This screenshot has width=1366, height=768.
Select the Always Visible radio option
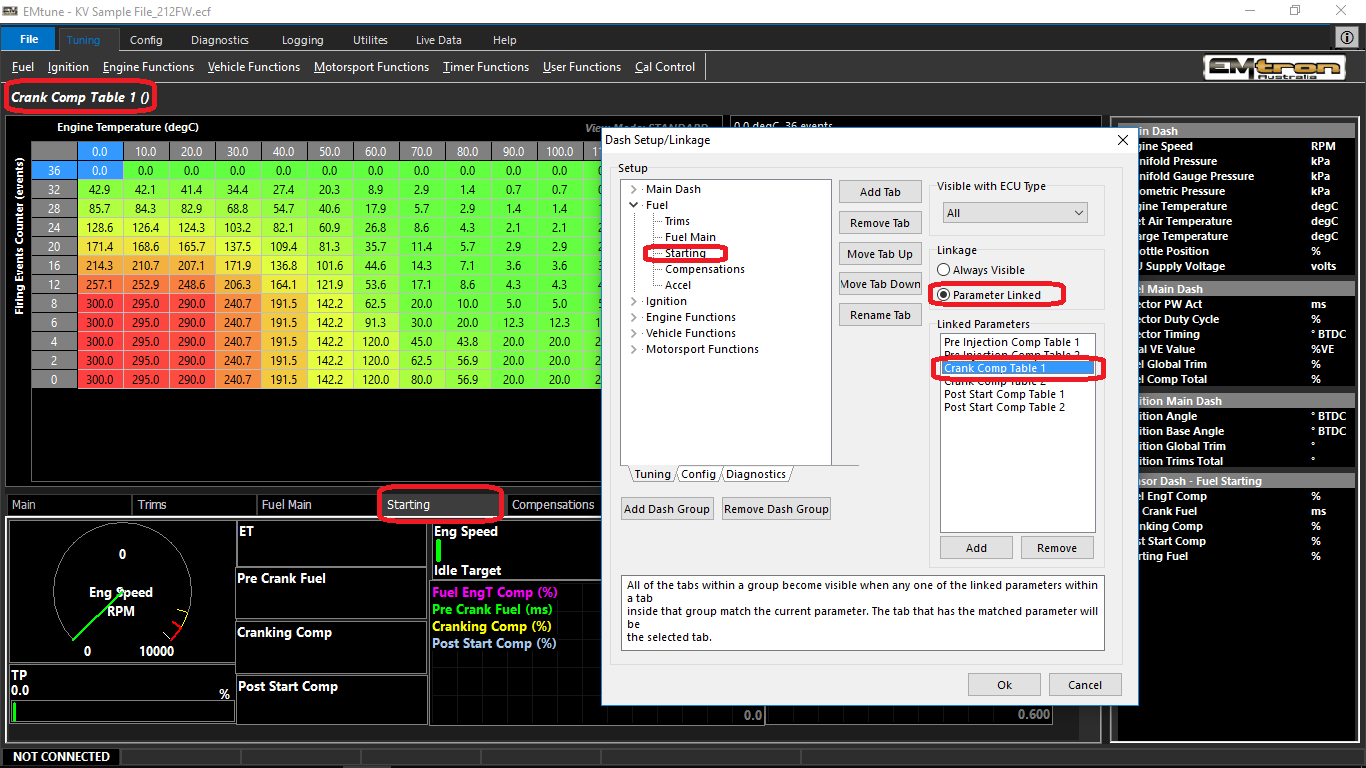[x=944, y=270]
